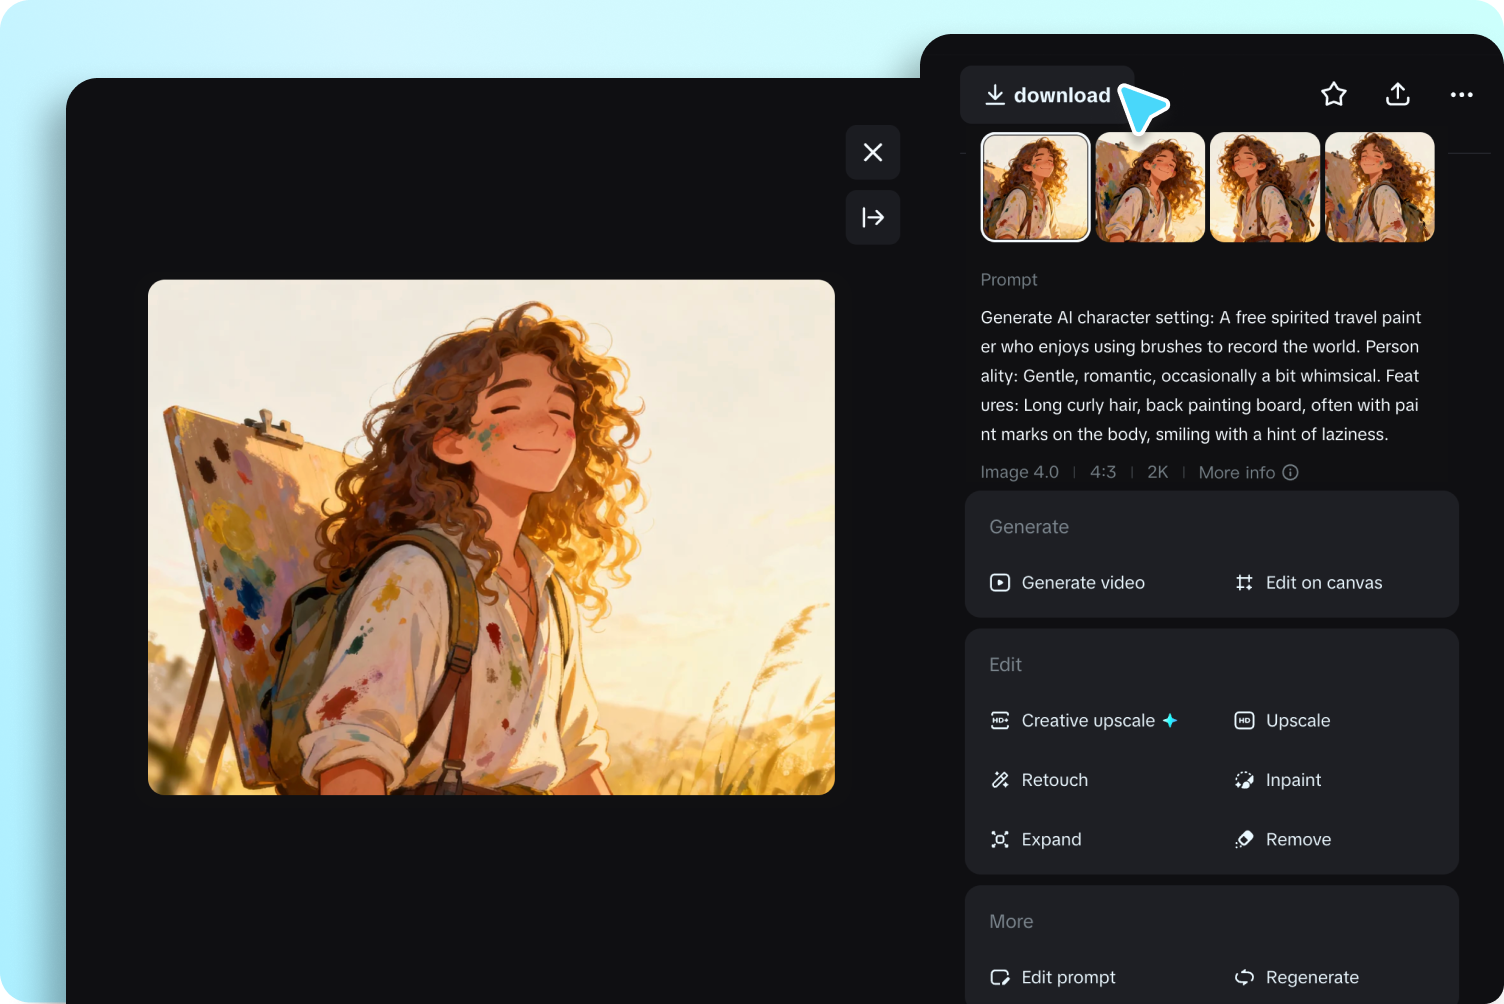Select the second generated image thumbnail

pyautogui.click(x=1150, y=187)
